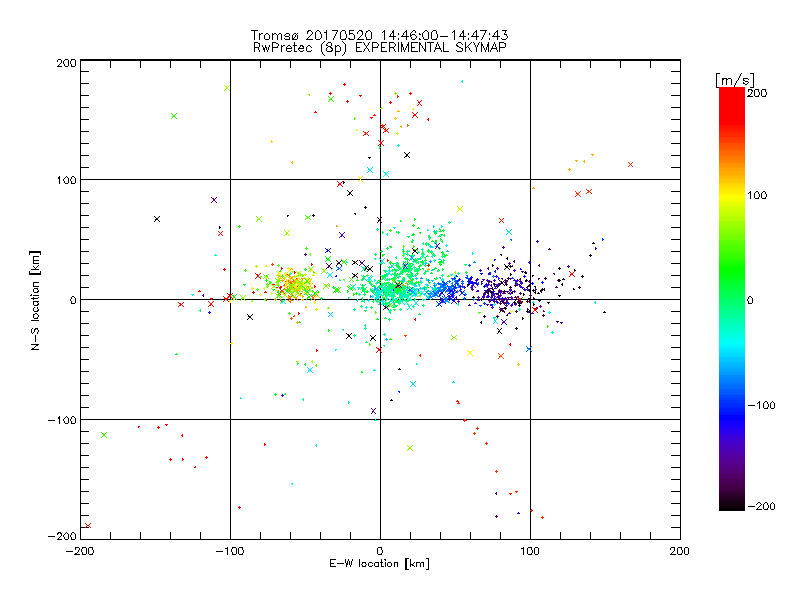
Task: Click the x-axis '-200' tick label
Action: (x=81, y=551)
